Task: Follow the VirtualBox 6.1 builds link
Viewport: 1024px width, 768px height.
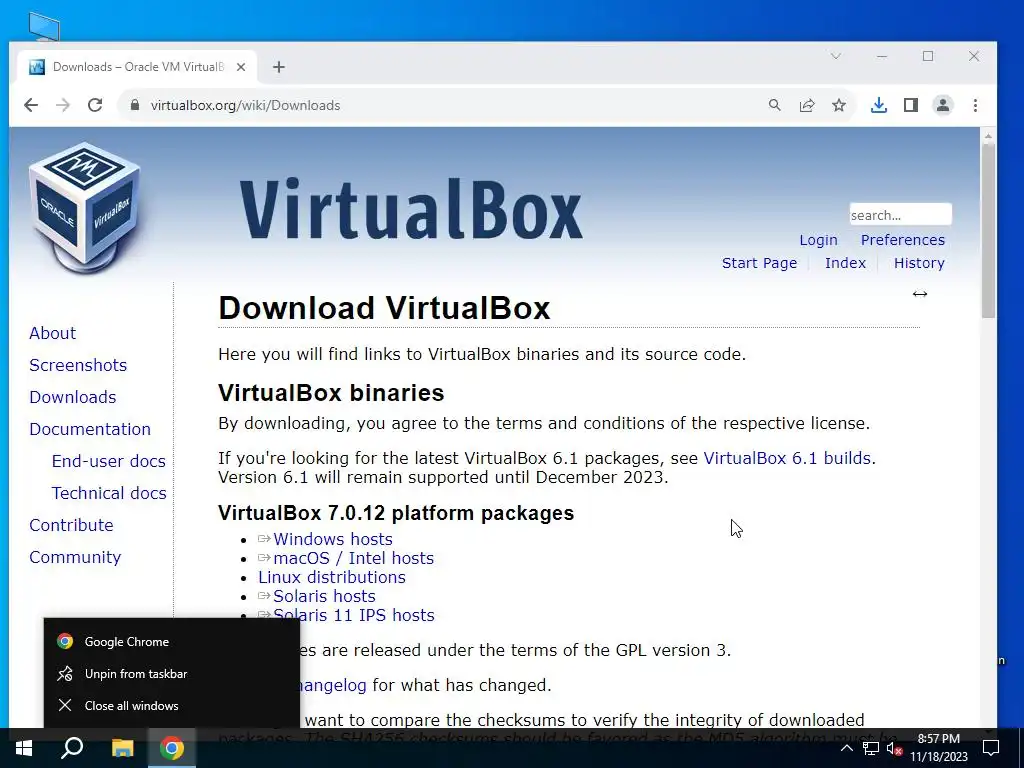Action: 787,458
